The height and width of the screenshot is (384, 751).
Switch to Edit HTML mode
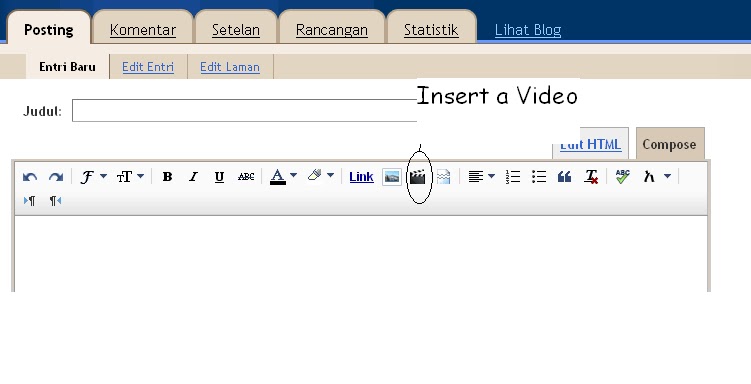click(x=591, y=144)
